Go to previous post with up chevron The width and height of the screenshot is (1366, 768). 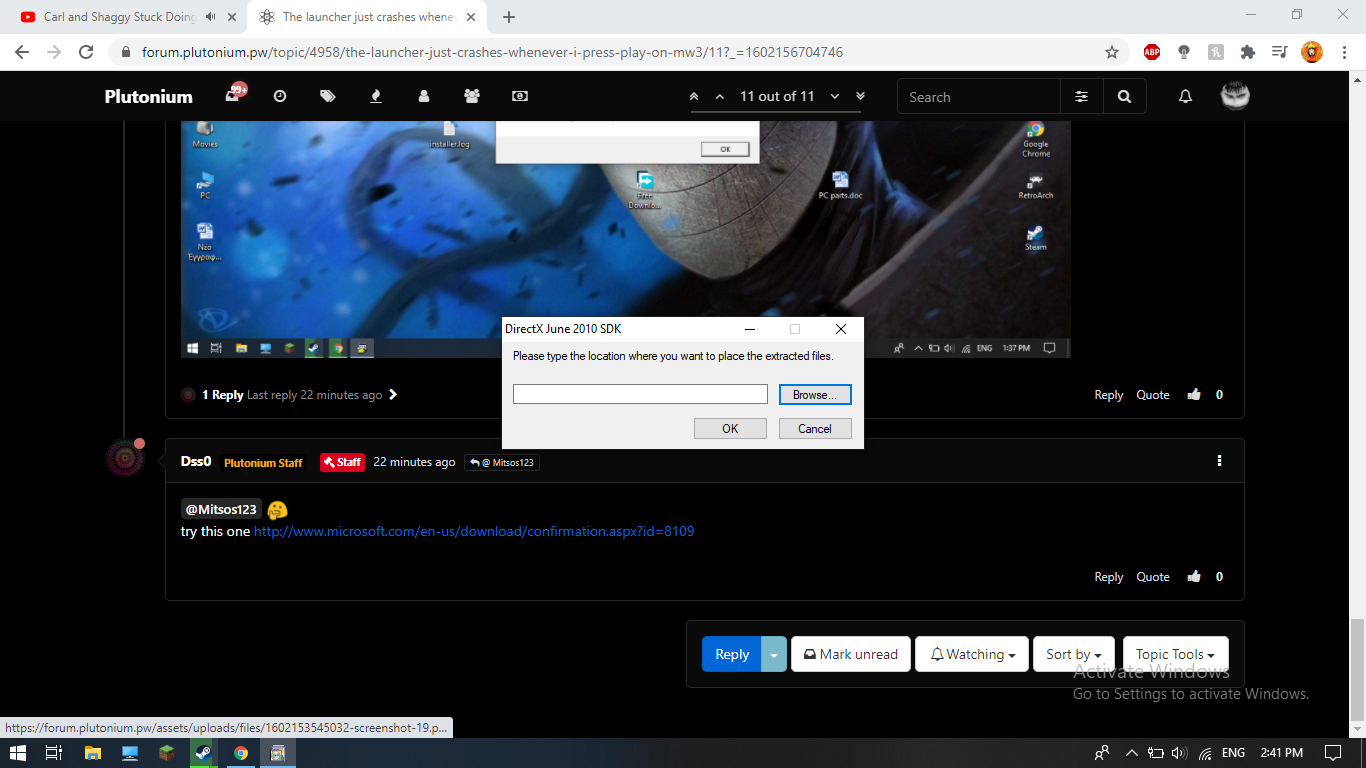pos(720,96)
